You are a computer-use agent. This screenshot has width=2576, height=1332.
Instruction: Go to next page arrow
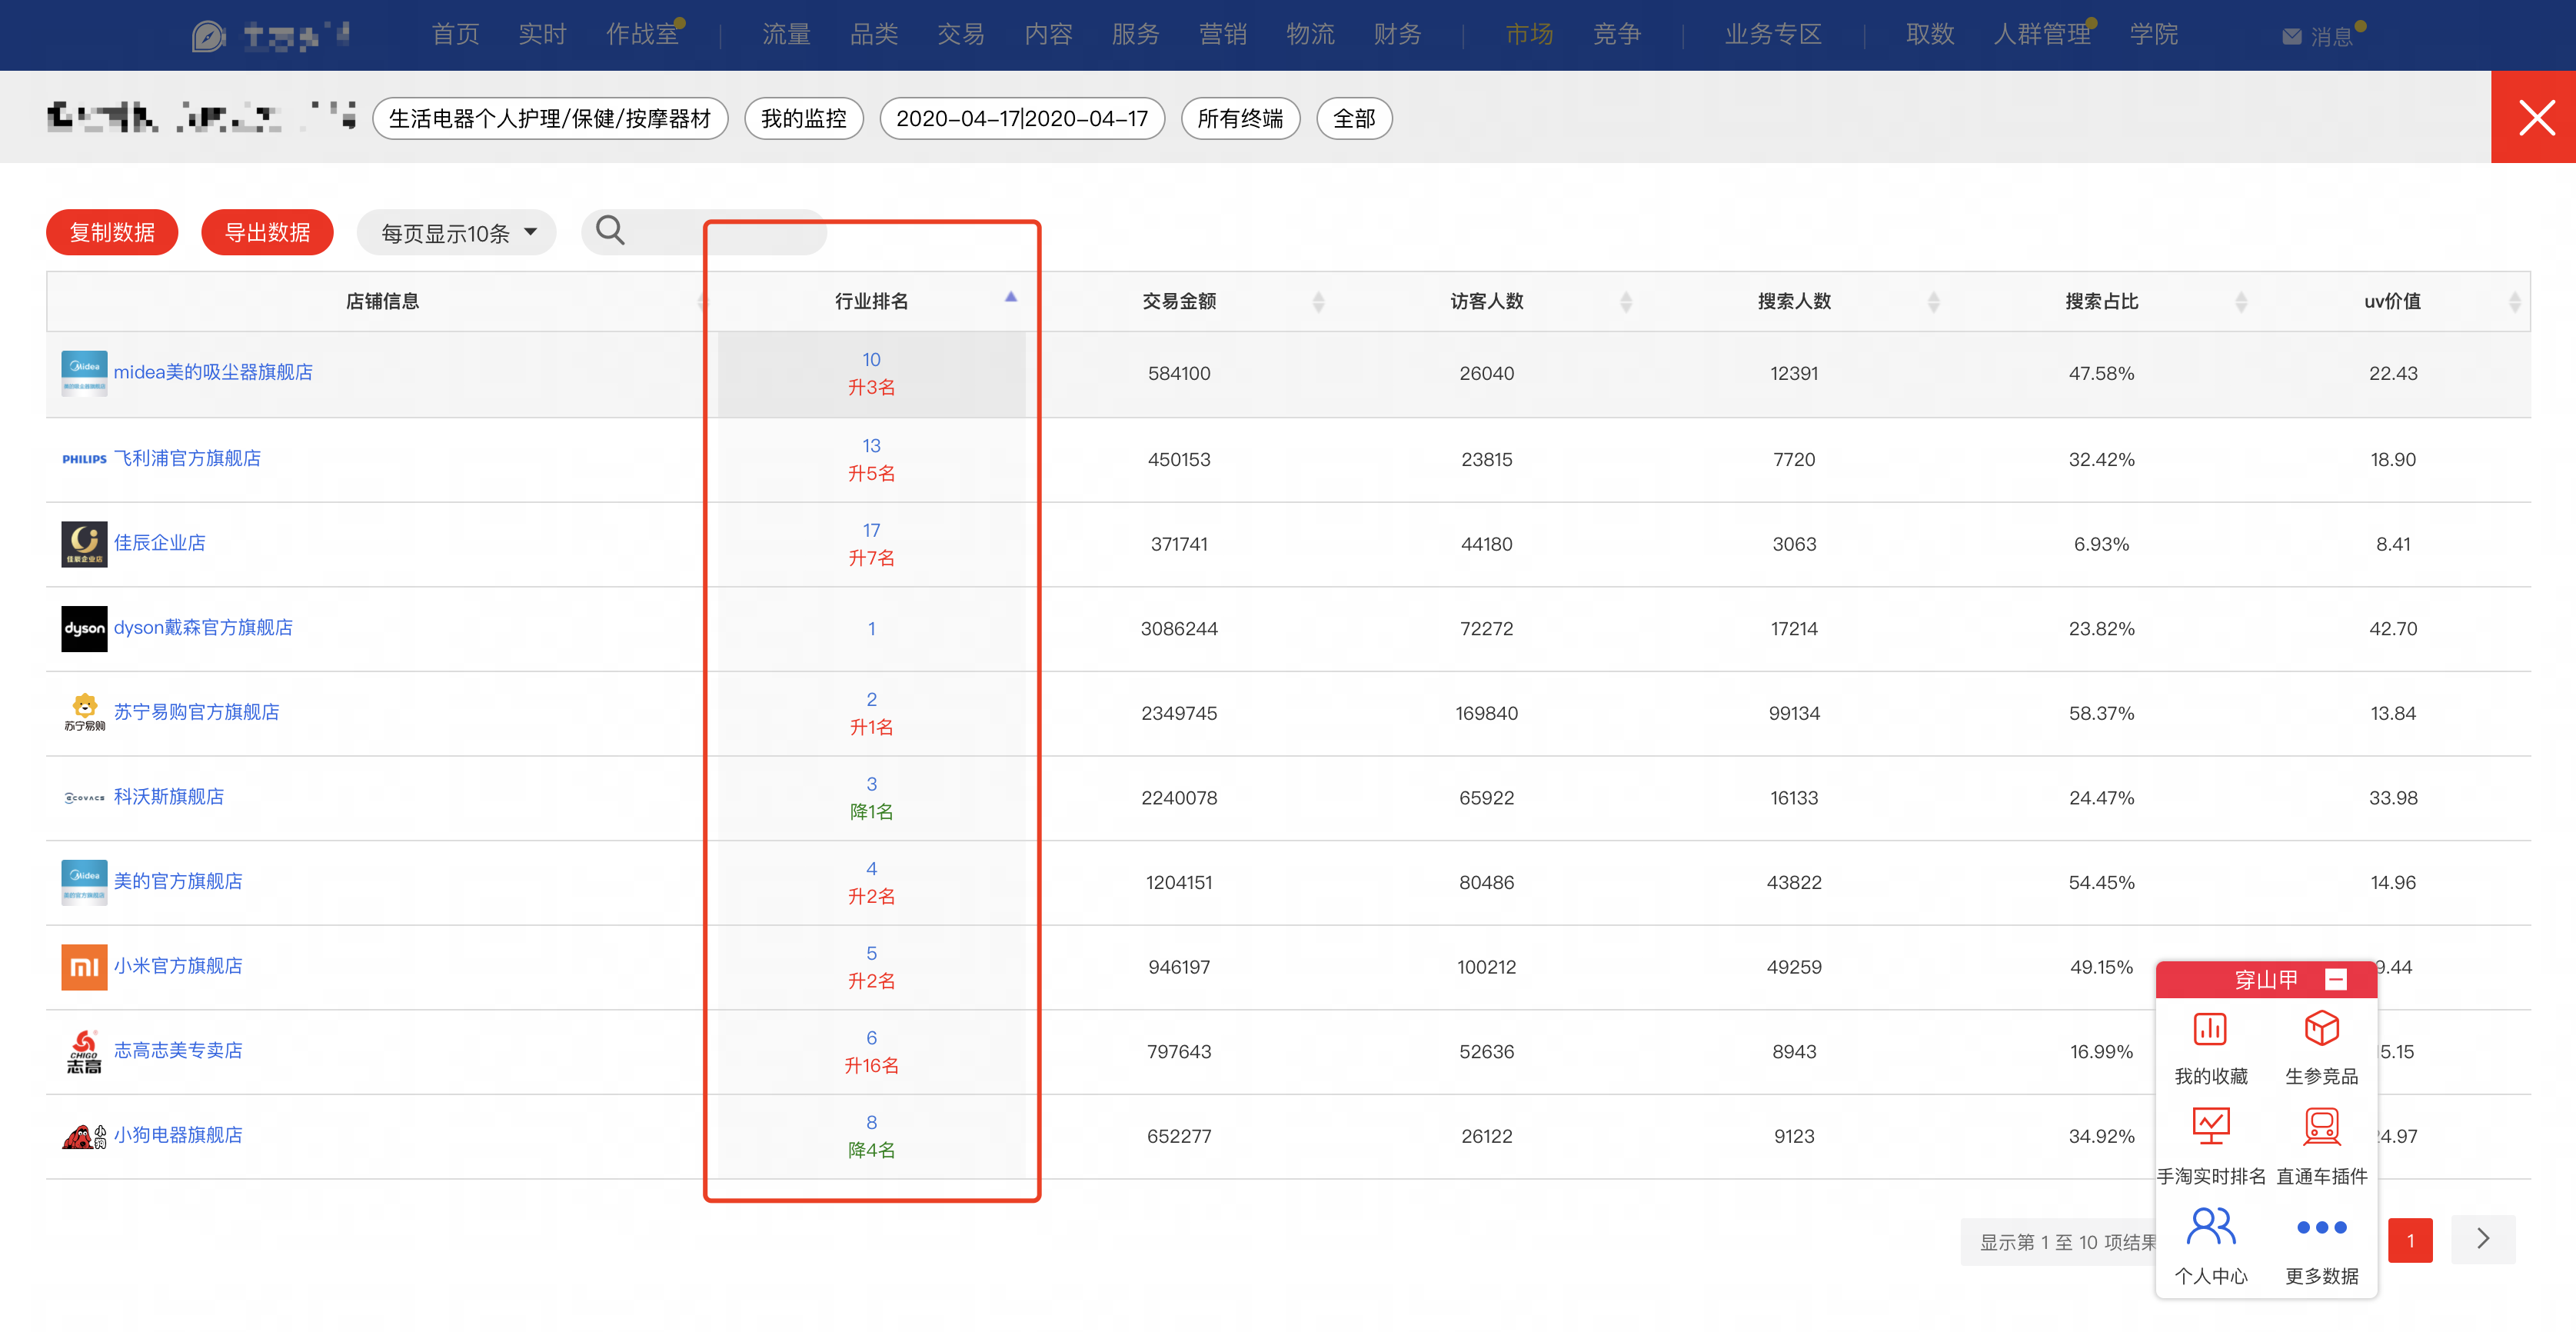click(2482, 1240)
